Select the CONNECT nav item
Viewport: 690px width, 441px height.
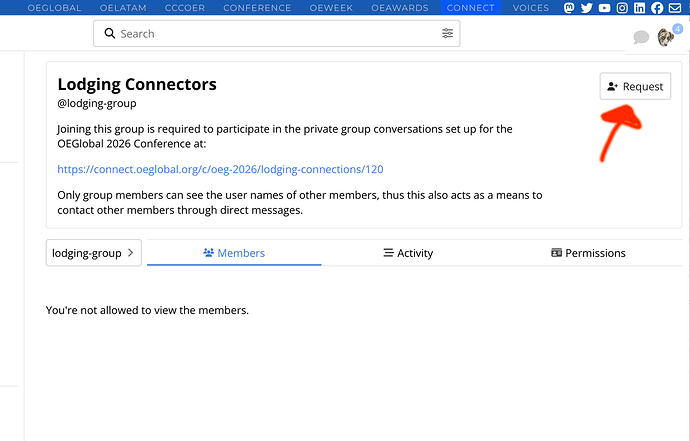click(470, 7)
